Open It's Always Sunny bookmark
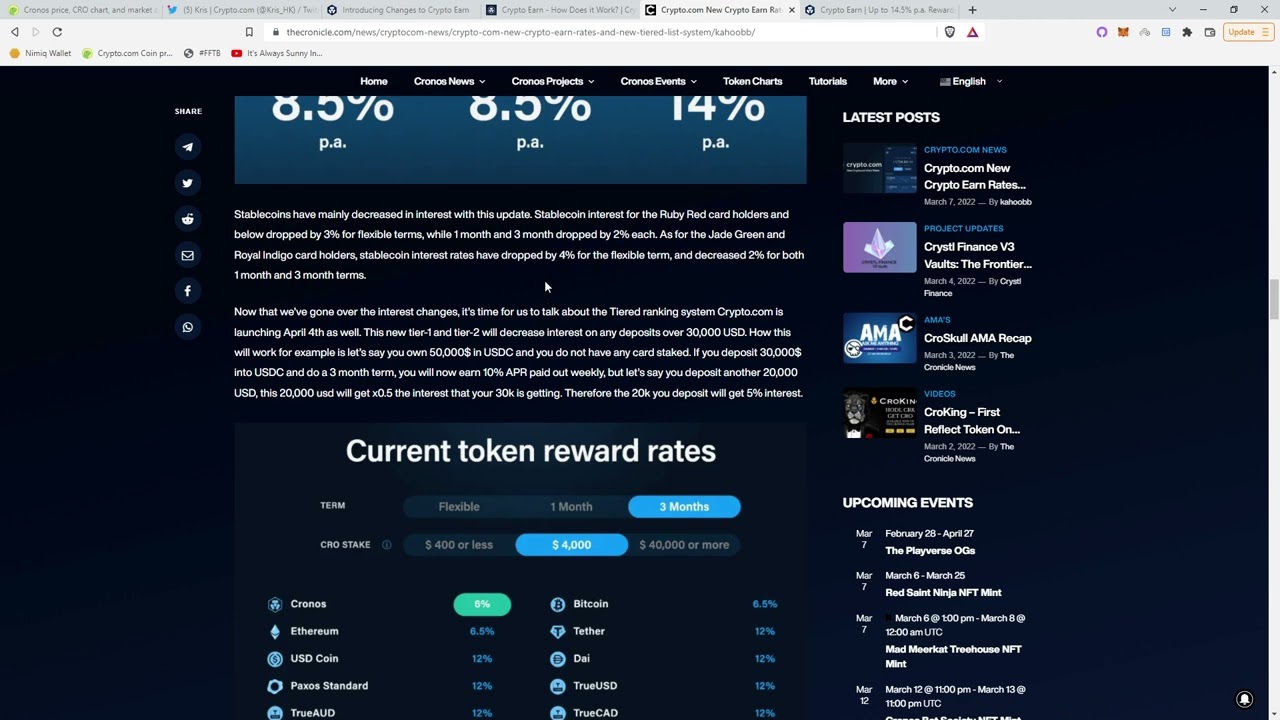The height and width of the screenshot is (720, 1280). click(x=276, y=53)
